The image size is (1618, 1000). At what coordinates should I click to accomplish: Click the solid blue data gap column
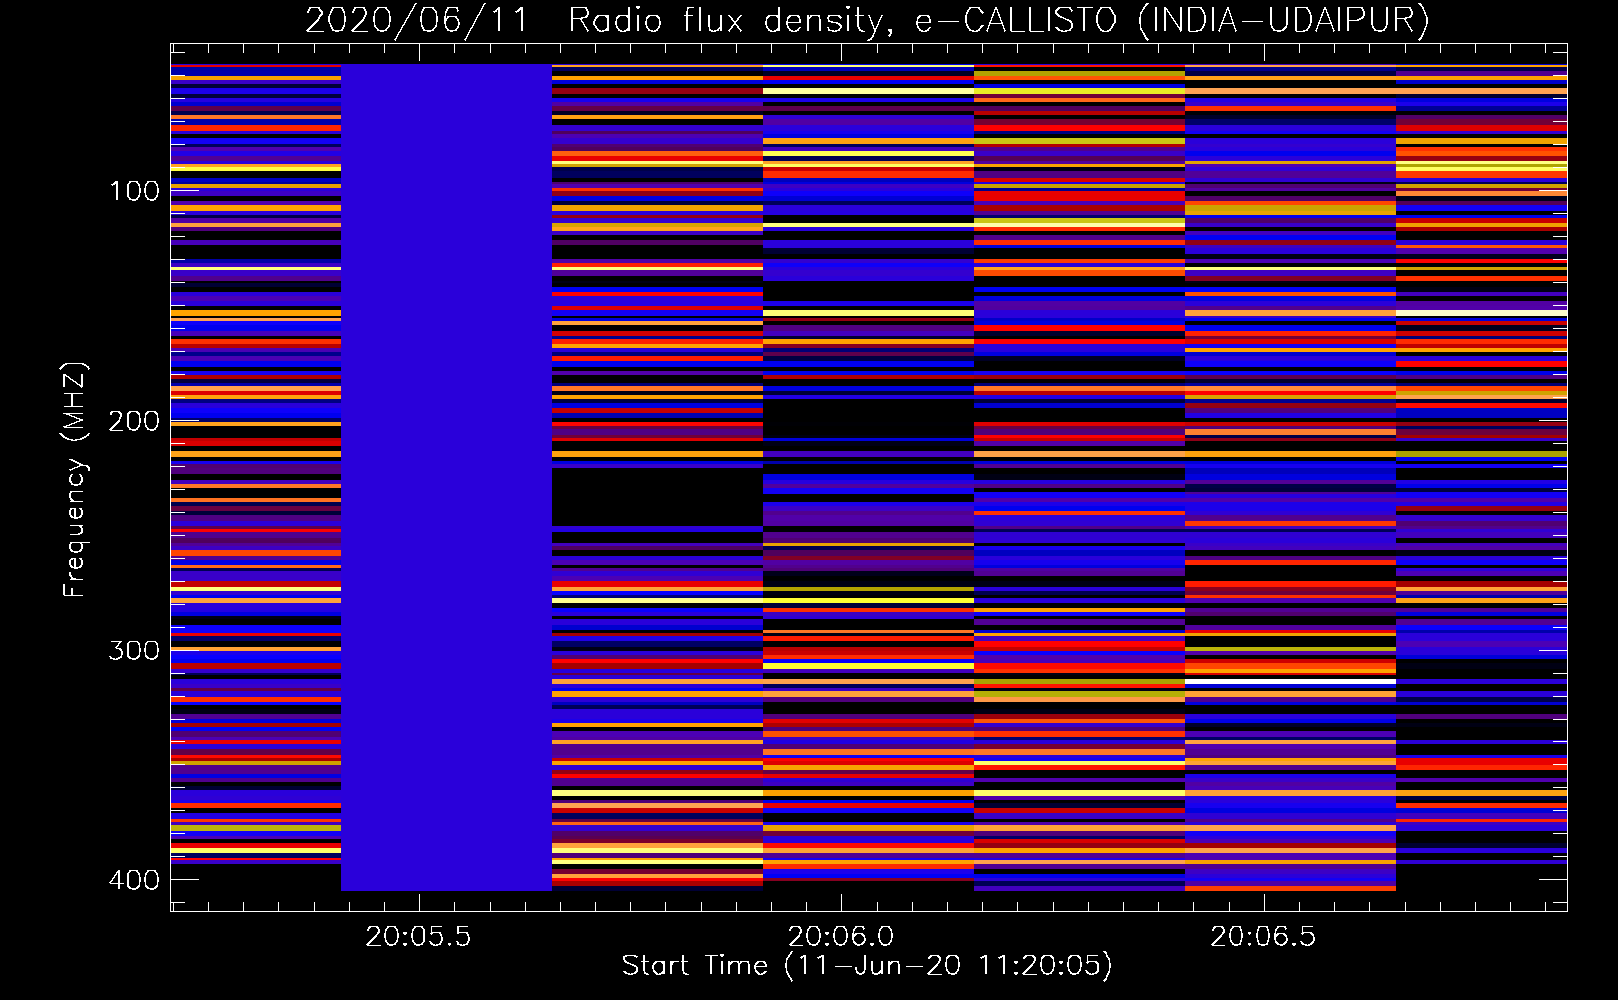(x=446, y=477)
